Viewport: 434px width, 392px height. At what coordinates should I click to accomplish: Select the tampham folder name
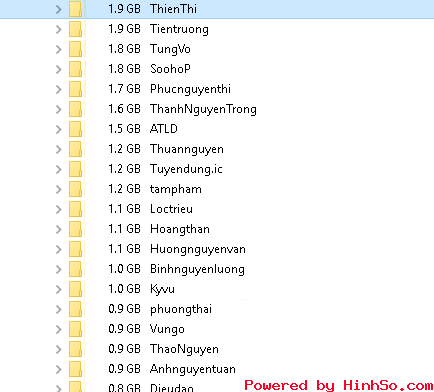coord(176,189)
